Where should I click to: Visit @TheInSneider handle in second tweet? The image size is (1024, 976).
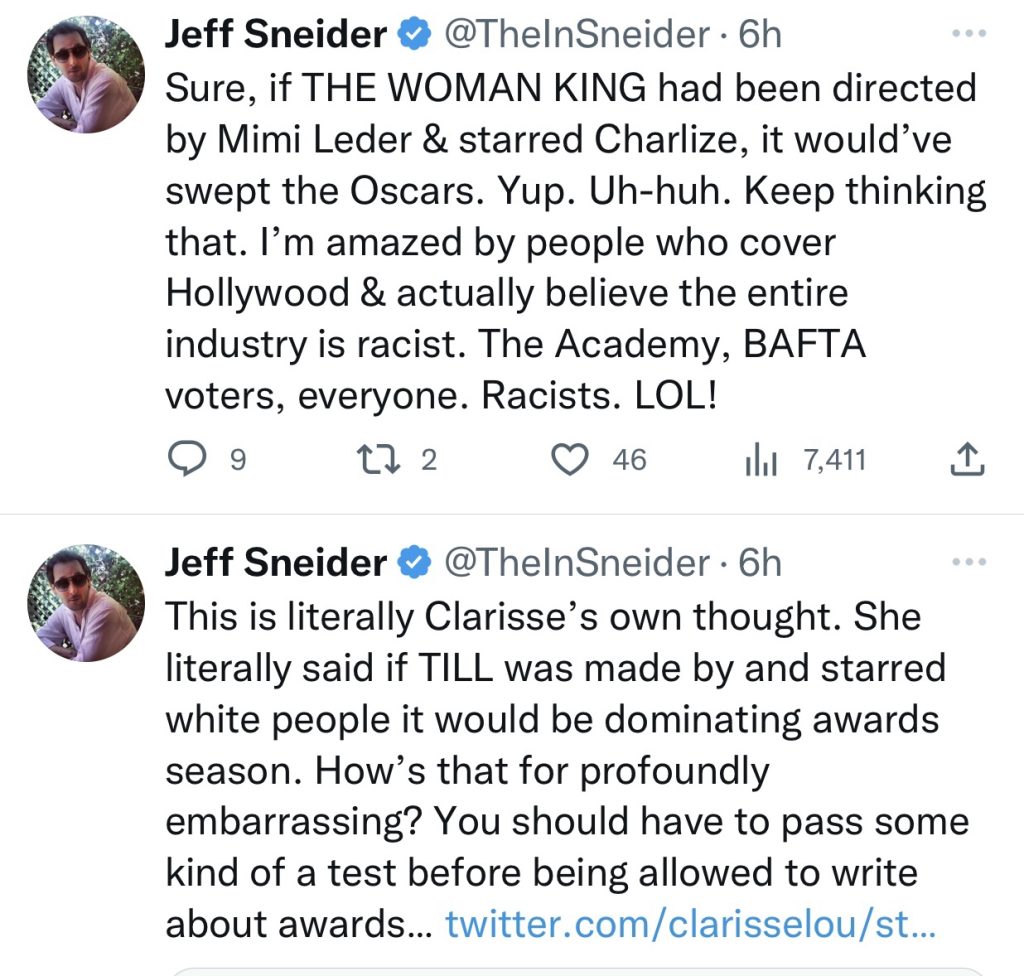pyautogui.click(x=575, y=564)
